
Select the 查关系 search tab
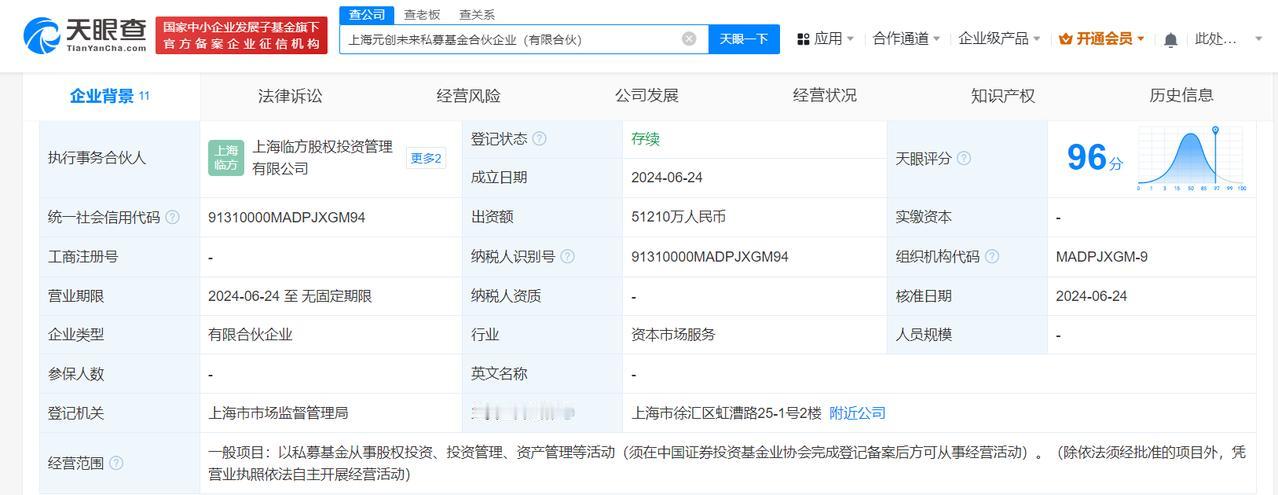[x=477, y=14]
